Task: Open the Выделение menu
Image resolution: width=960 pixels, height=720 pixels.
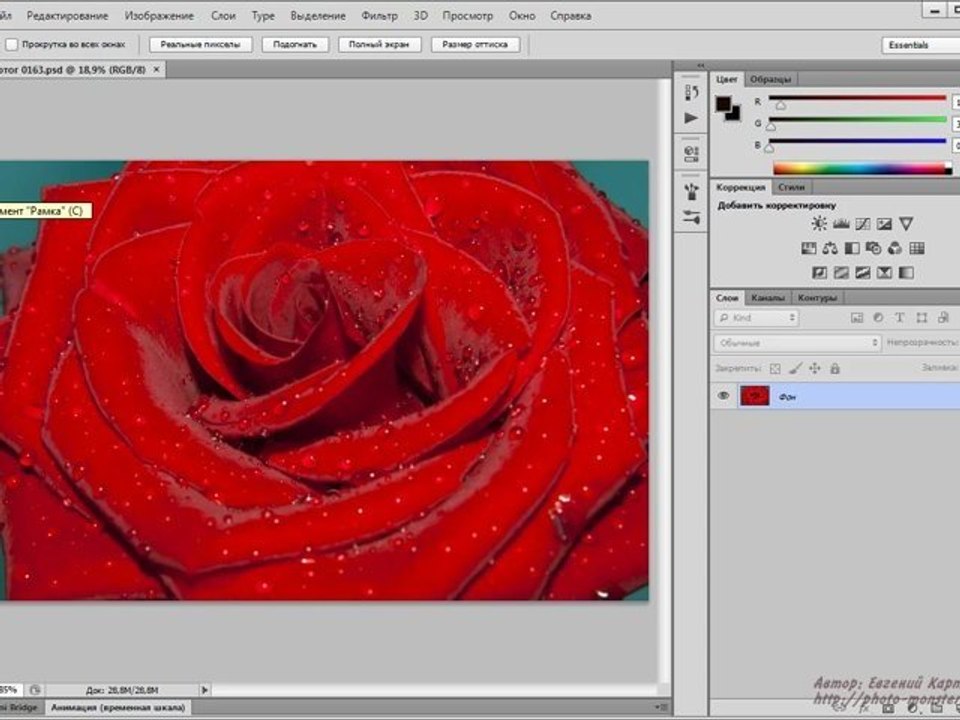Action: [318, 16]
